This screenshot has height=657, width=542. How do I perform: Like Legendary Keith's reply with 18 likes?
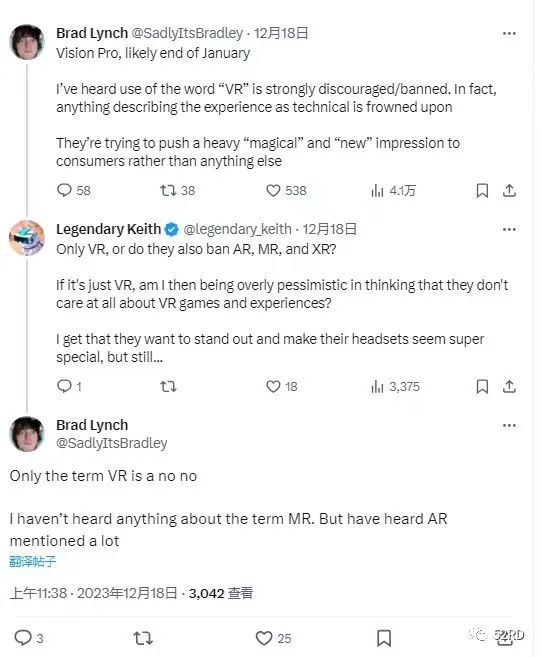(x=273, y=386)
